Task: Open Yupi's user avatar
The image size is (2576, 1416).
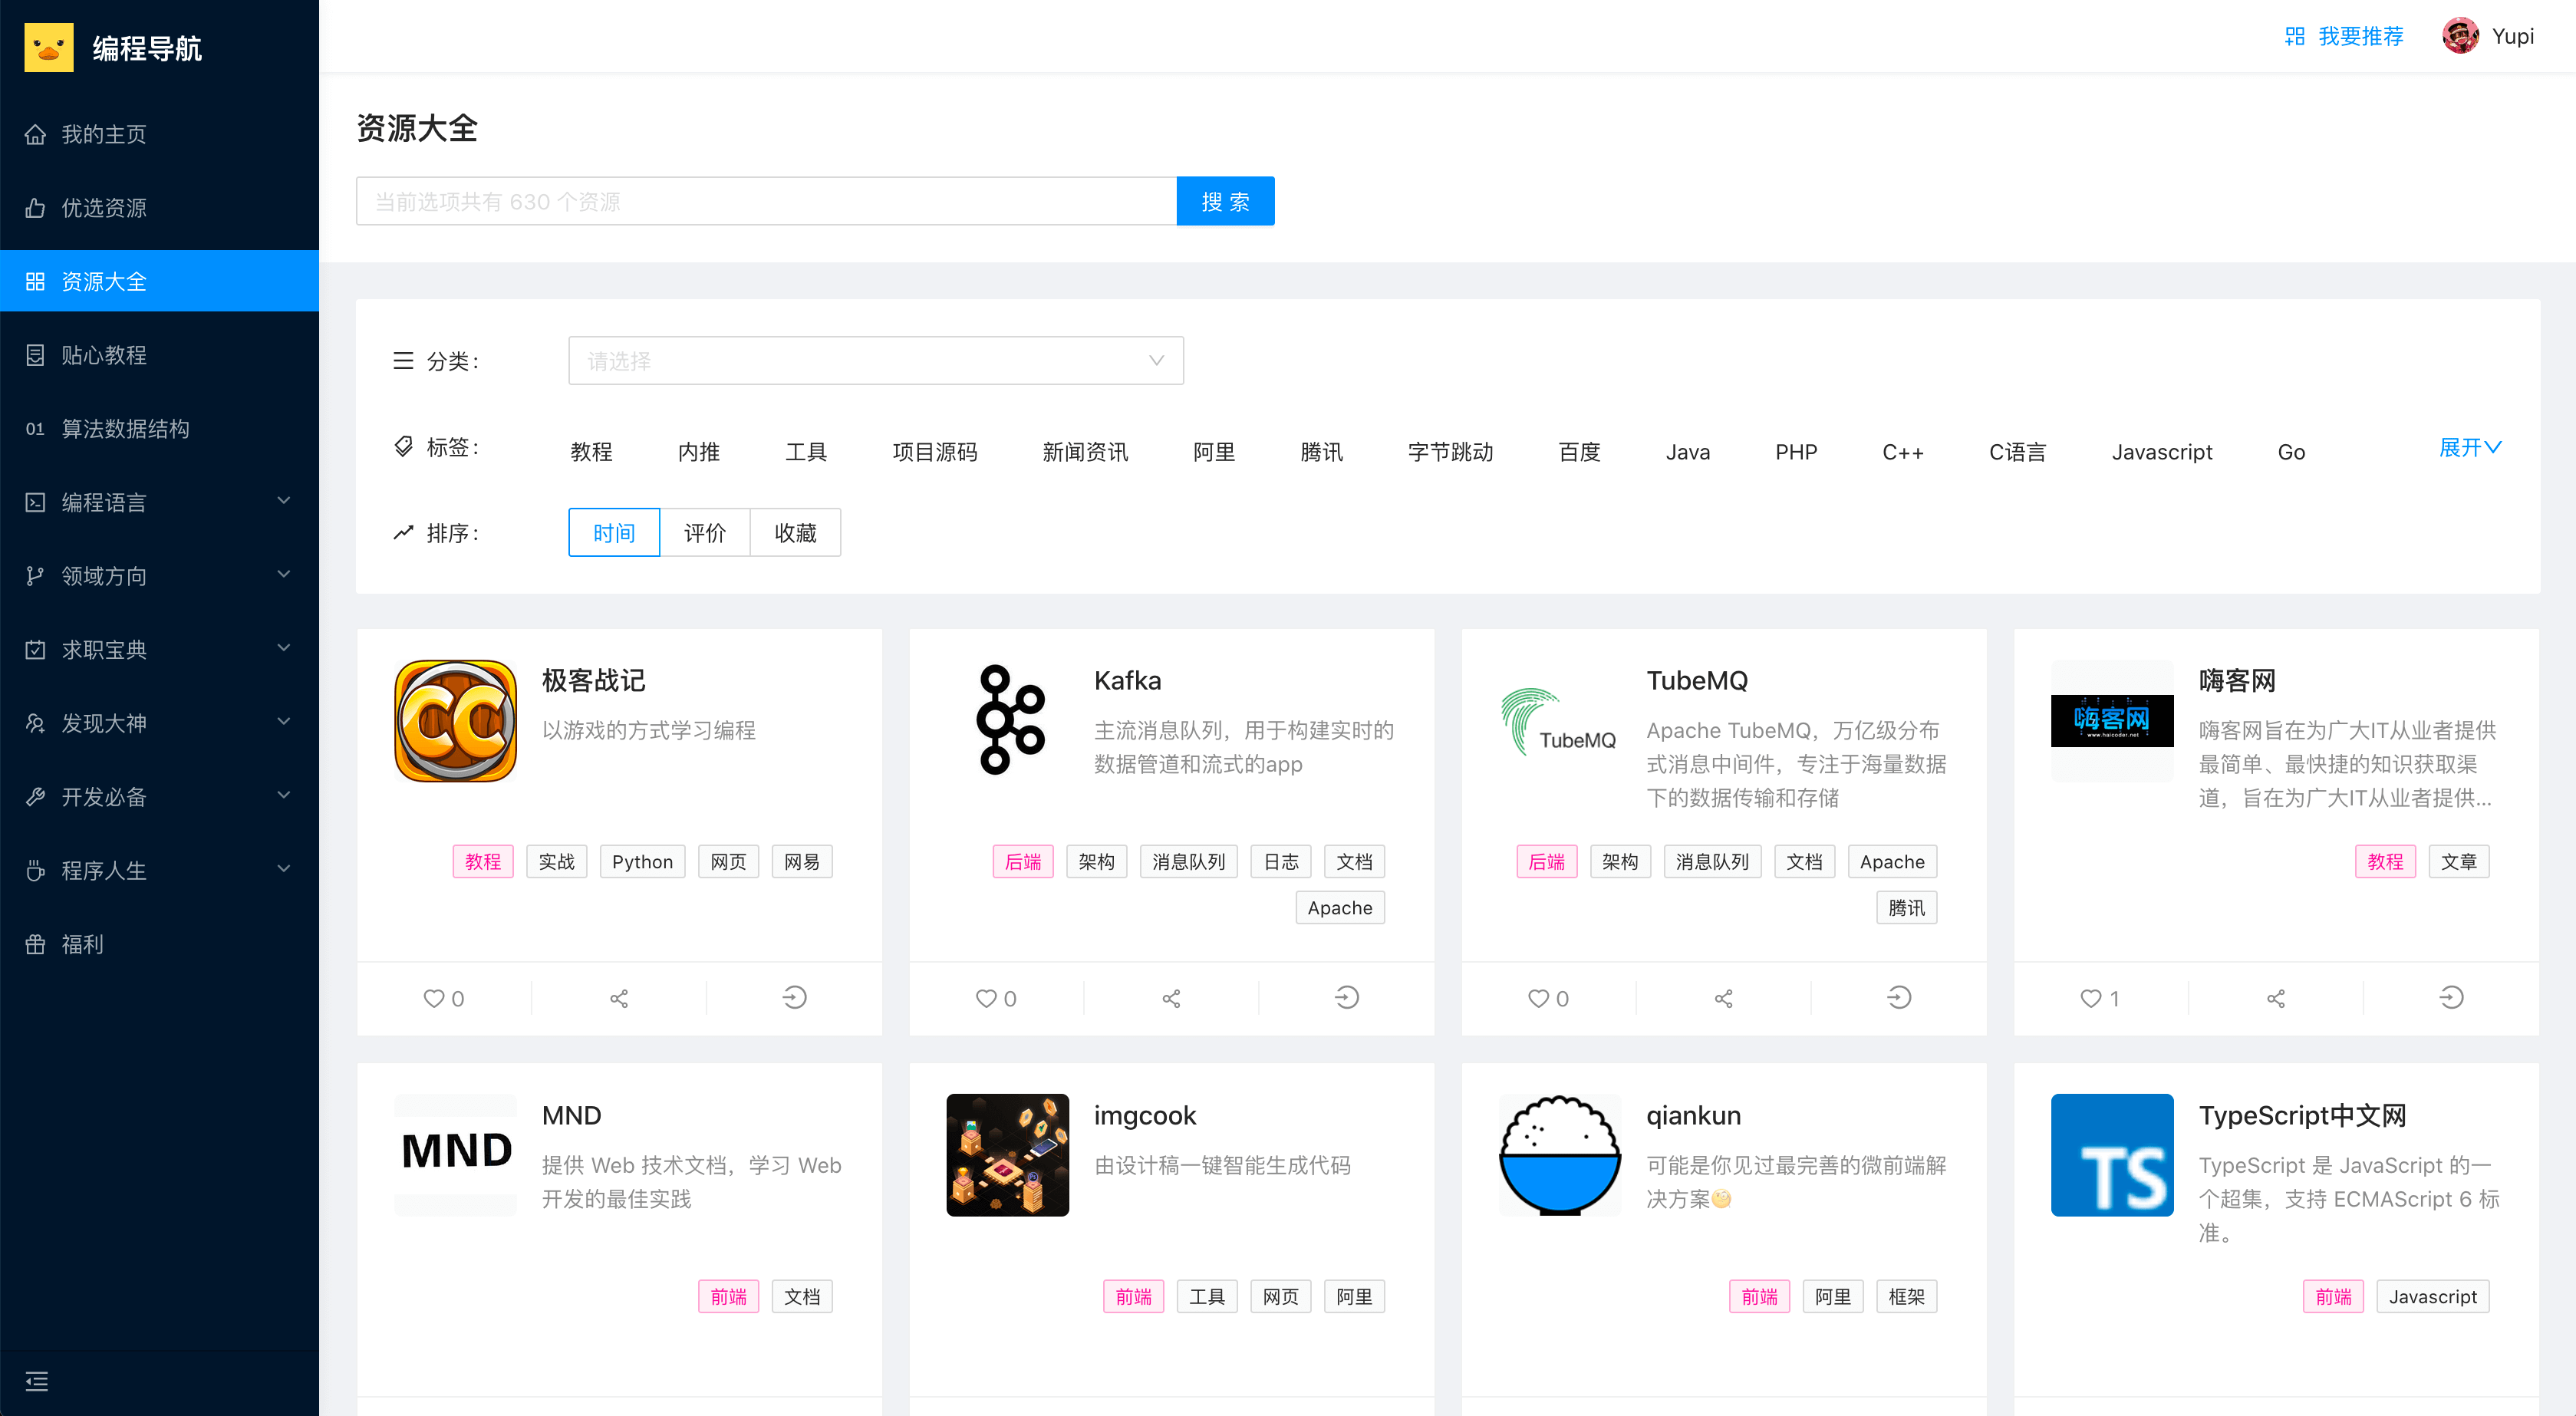Action: [2460, 36]
